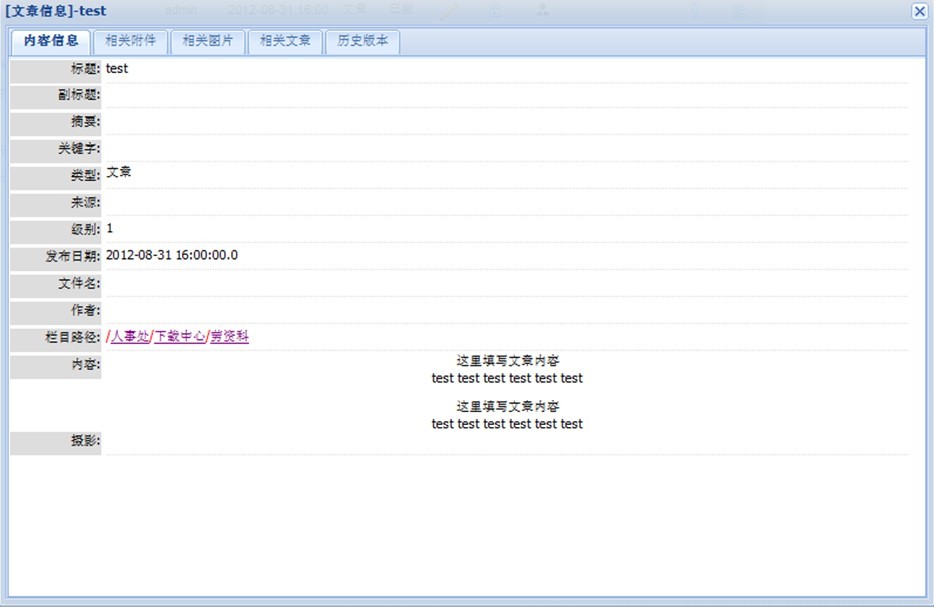Switch to the 相关文章 tab
Screen dimensions: 934x607
tap(285, 42)
